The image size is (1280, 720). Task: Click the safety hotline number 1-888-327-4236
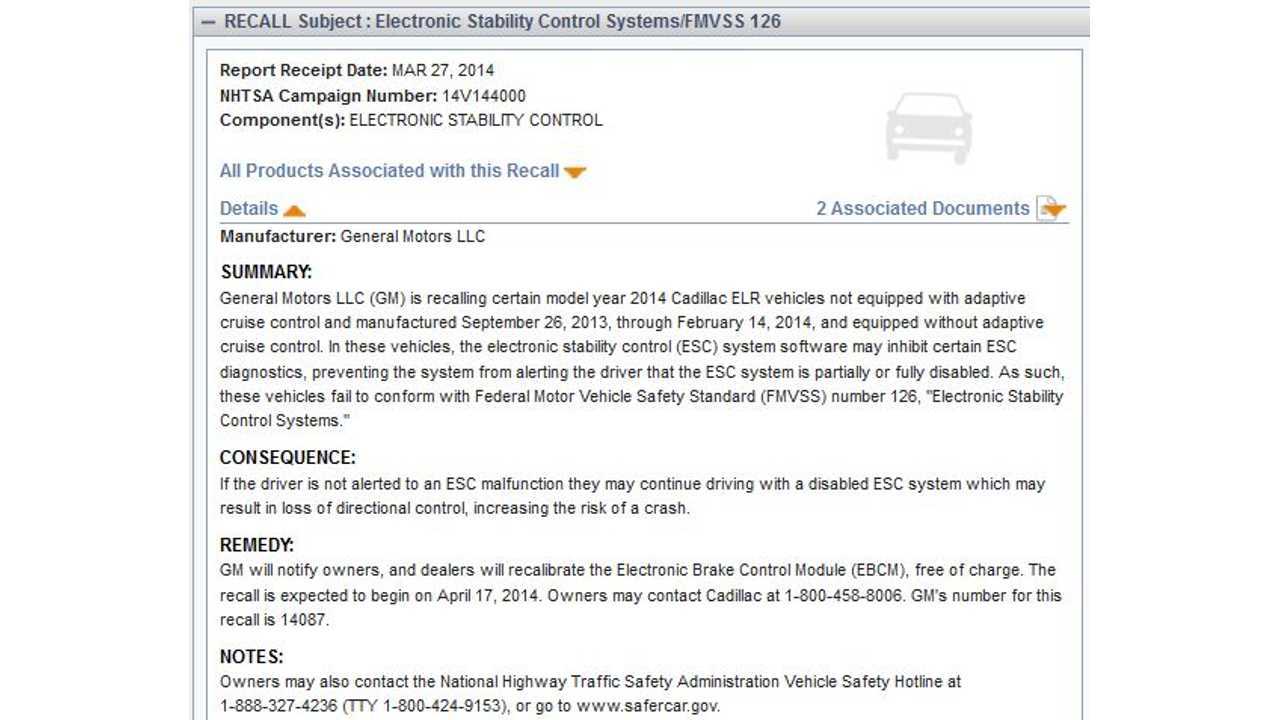tap(279, 706)
